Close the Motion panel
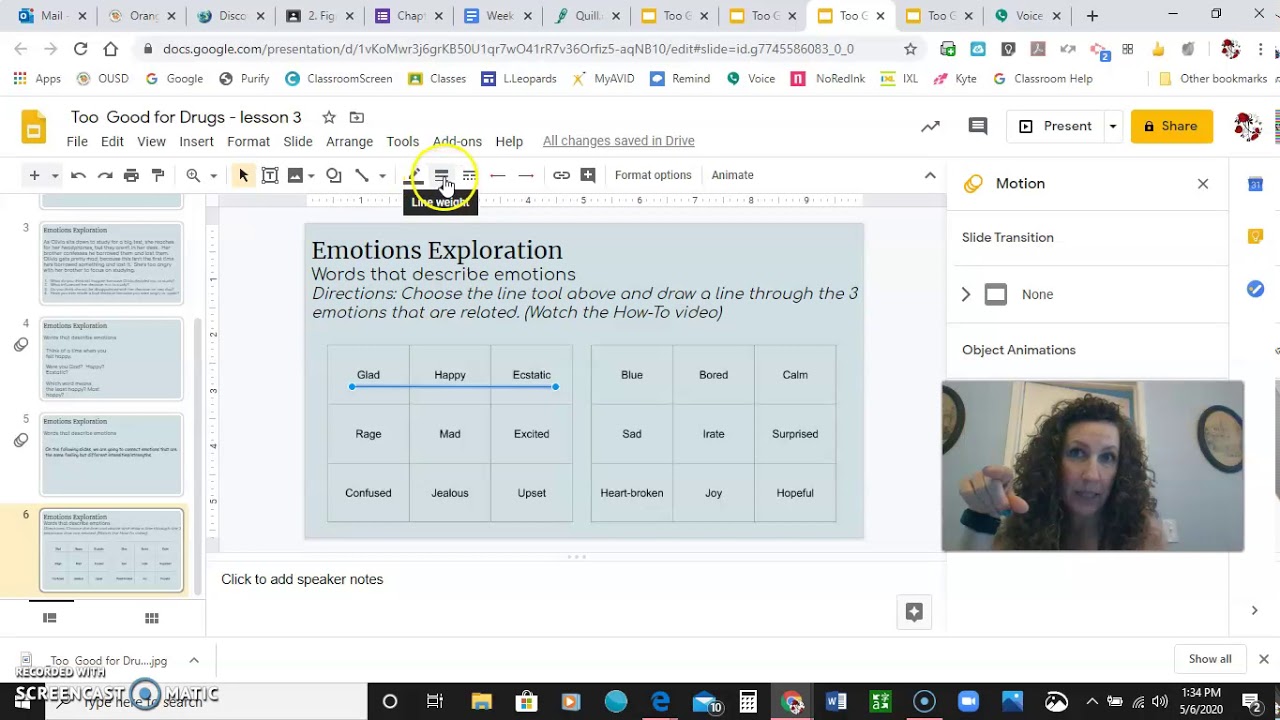This screenshot has width=1280, height=720. tap(1203, 184)
